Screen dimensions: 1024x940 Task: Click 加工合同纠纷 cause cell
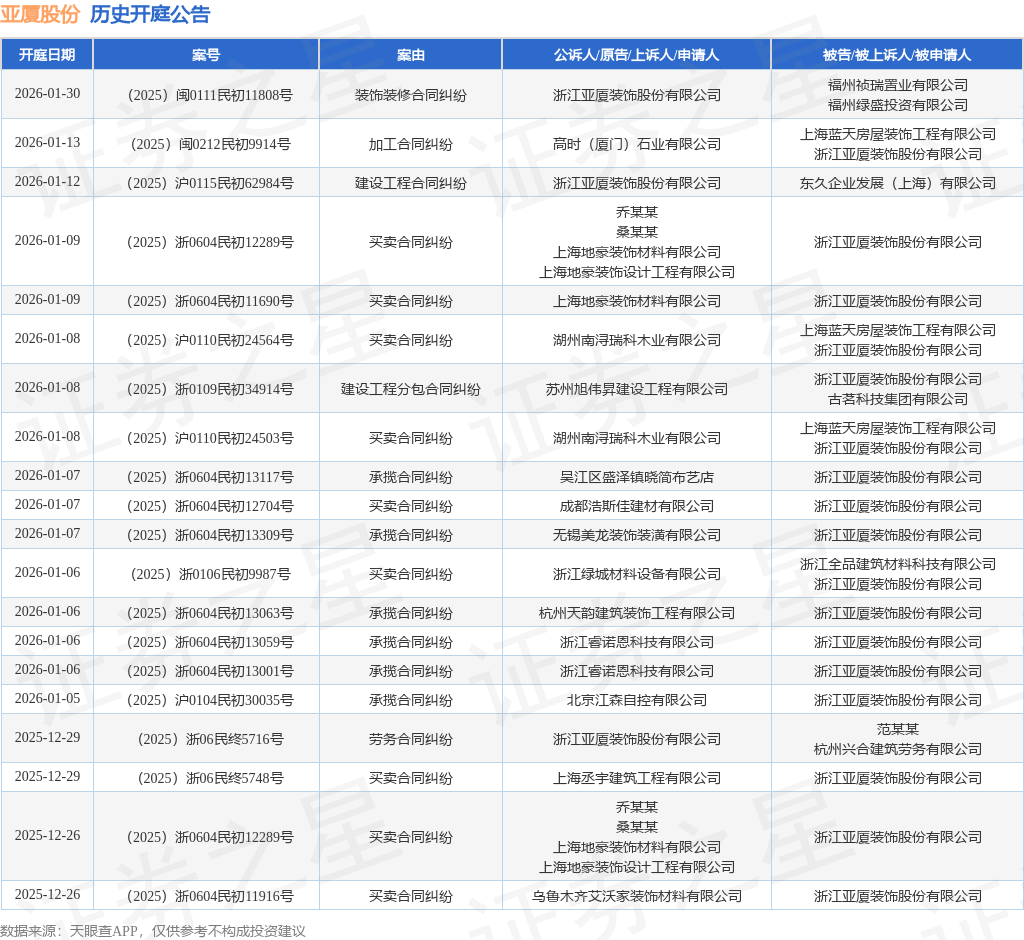click(411, 144)
